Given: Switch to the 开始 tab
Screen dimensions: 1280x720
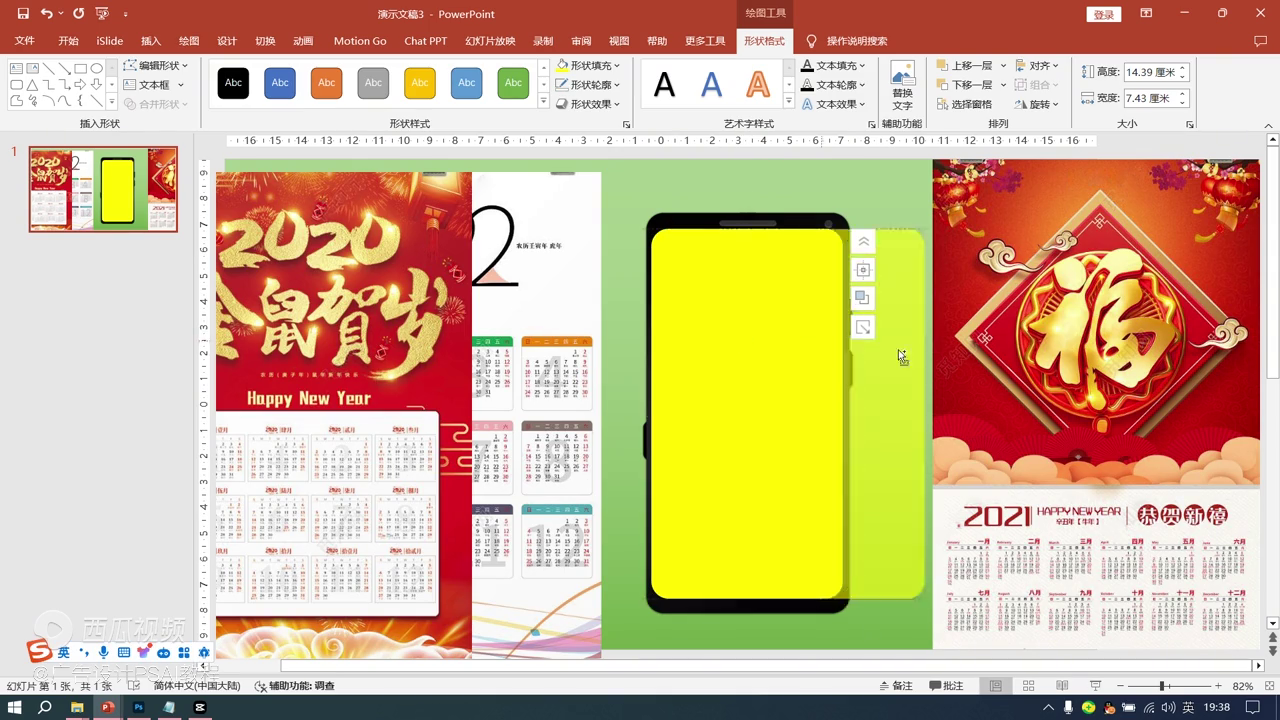Looking at the screenshot, I should click(x=68, y=41).
